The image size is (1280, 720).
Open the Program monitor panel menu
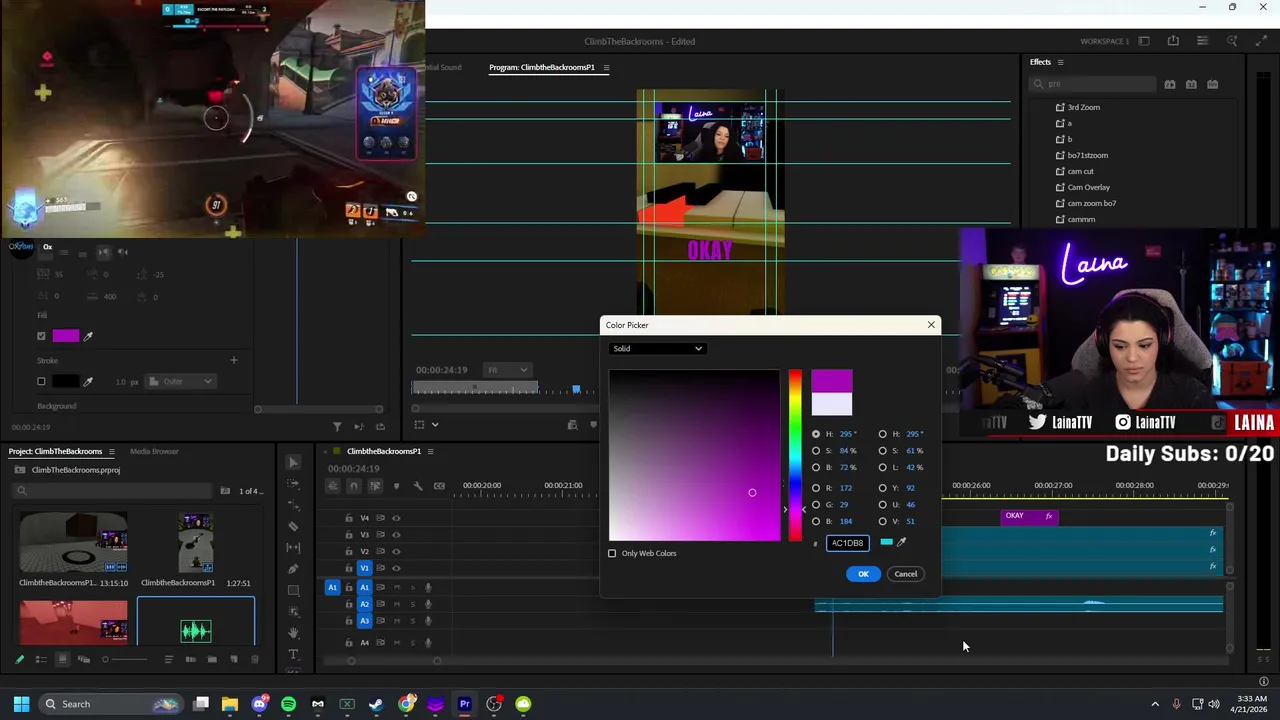(x=606, y=68)
